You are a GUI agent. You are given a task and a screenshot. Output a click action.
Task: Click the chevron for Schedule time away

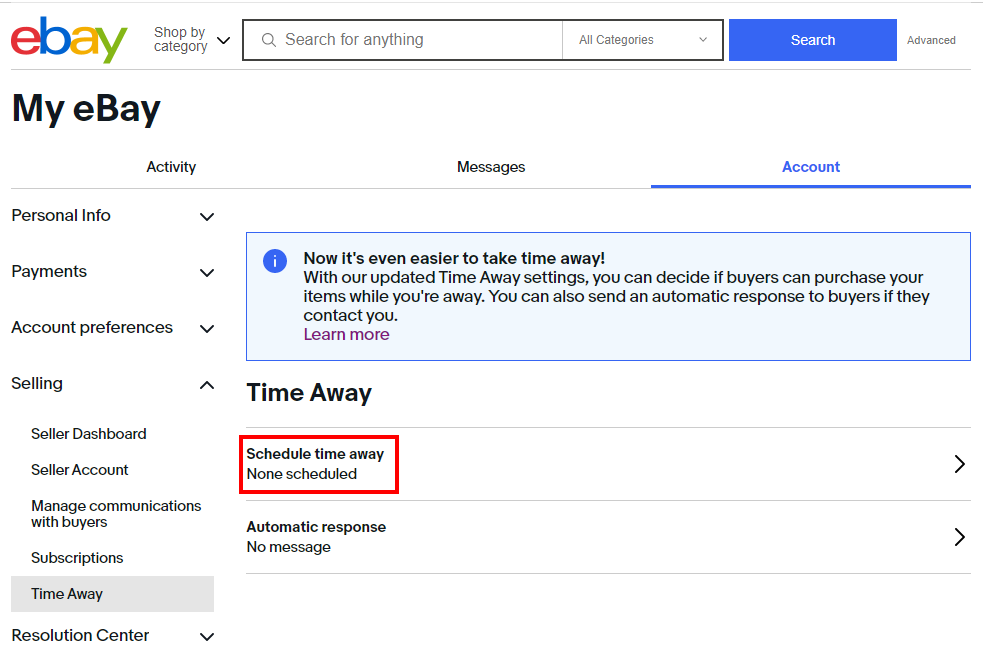click(959, 464)
